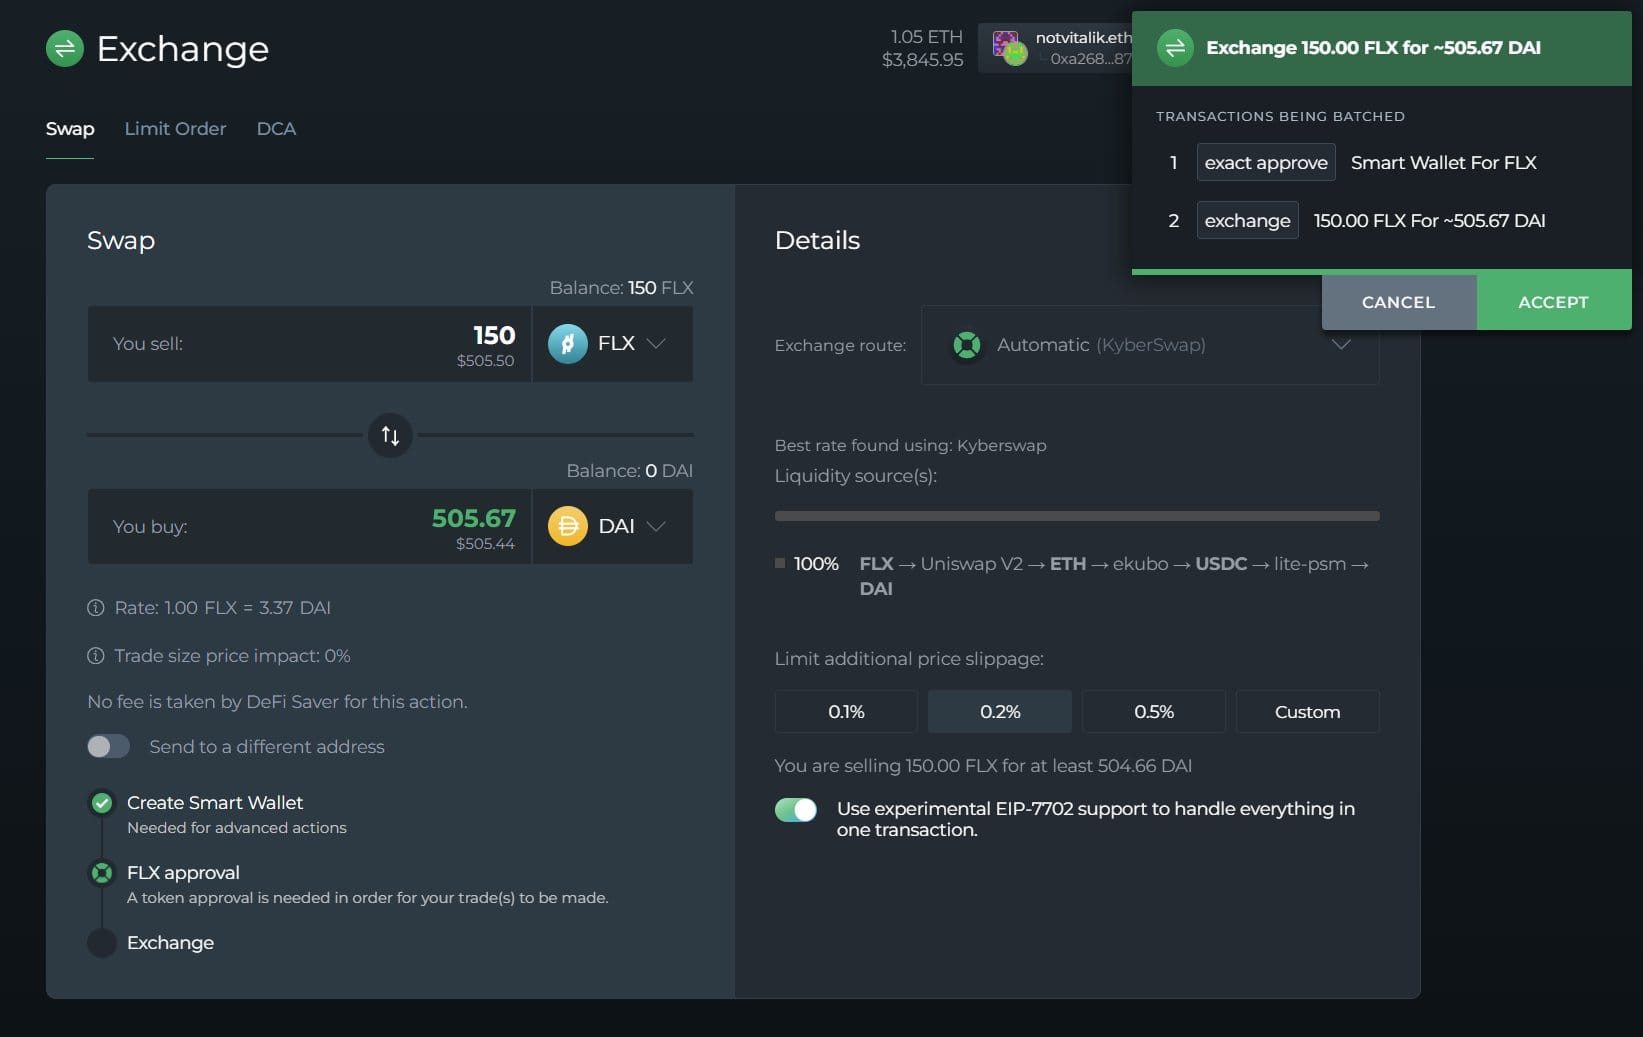Screen dimensions: 1643x1037
Task: Click the DAI token icon
Action: 568,526
